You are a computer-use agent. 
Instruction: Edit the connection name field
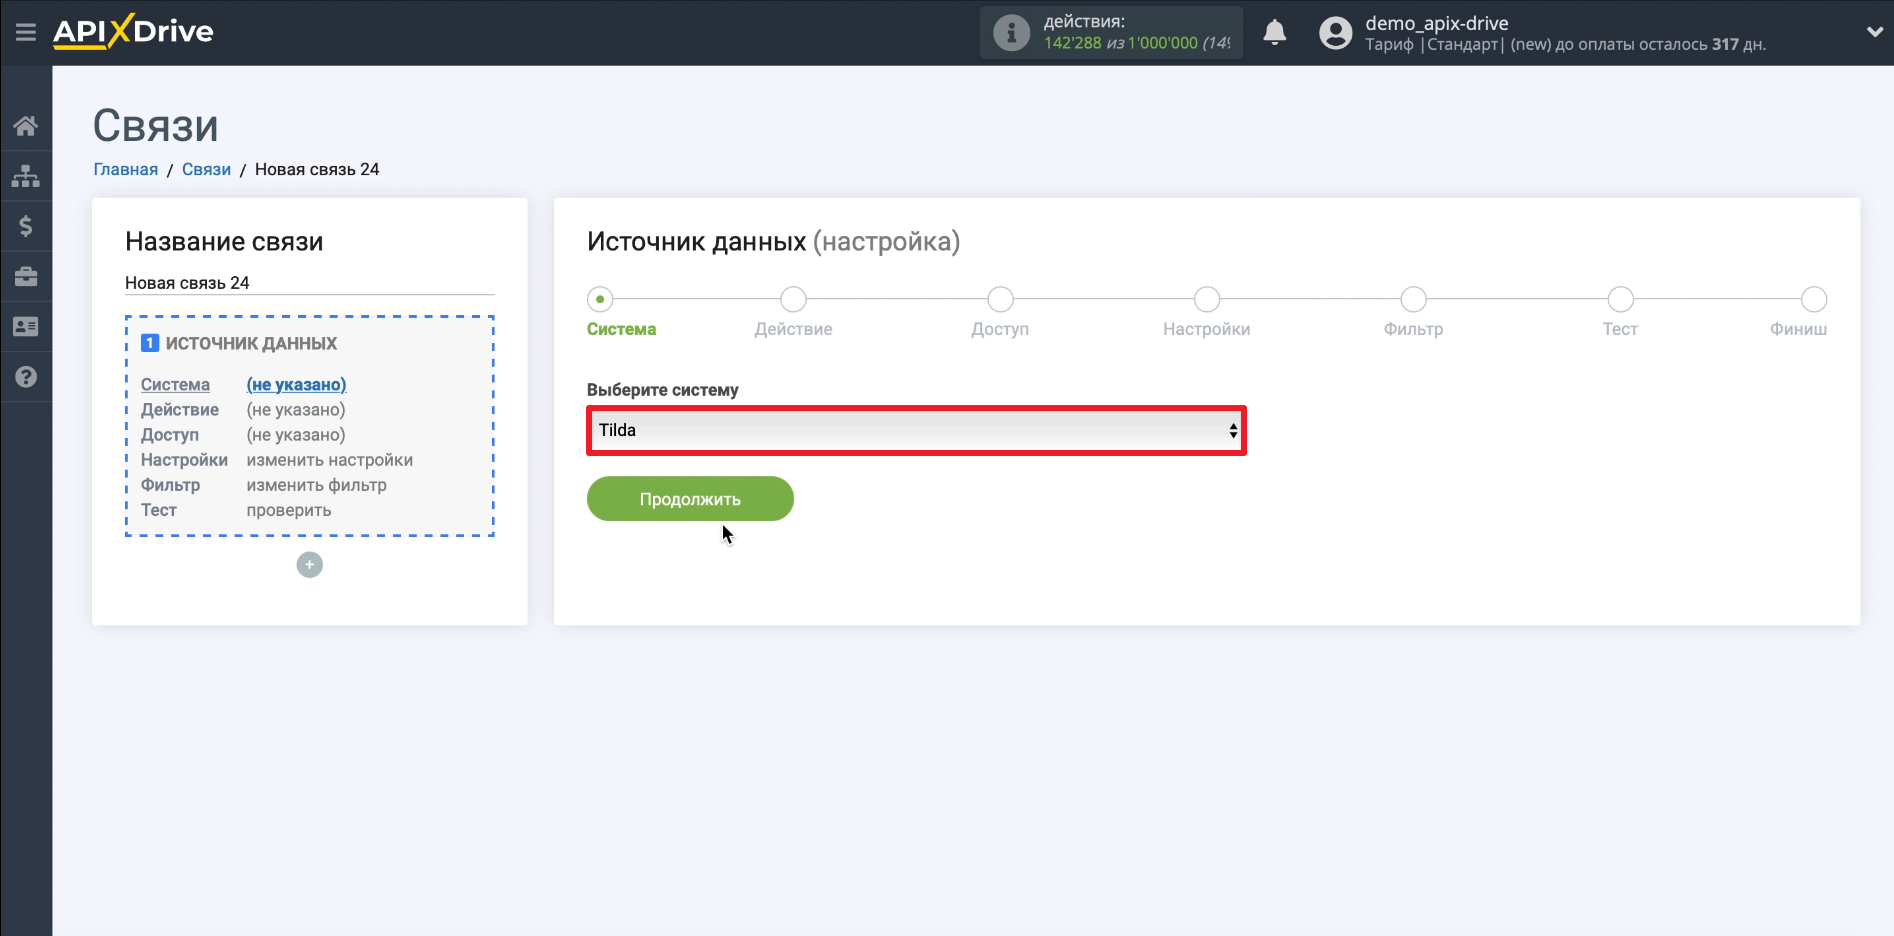coord(309,283)
